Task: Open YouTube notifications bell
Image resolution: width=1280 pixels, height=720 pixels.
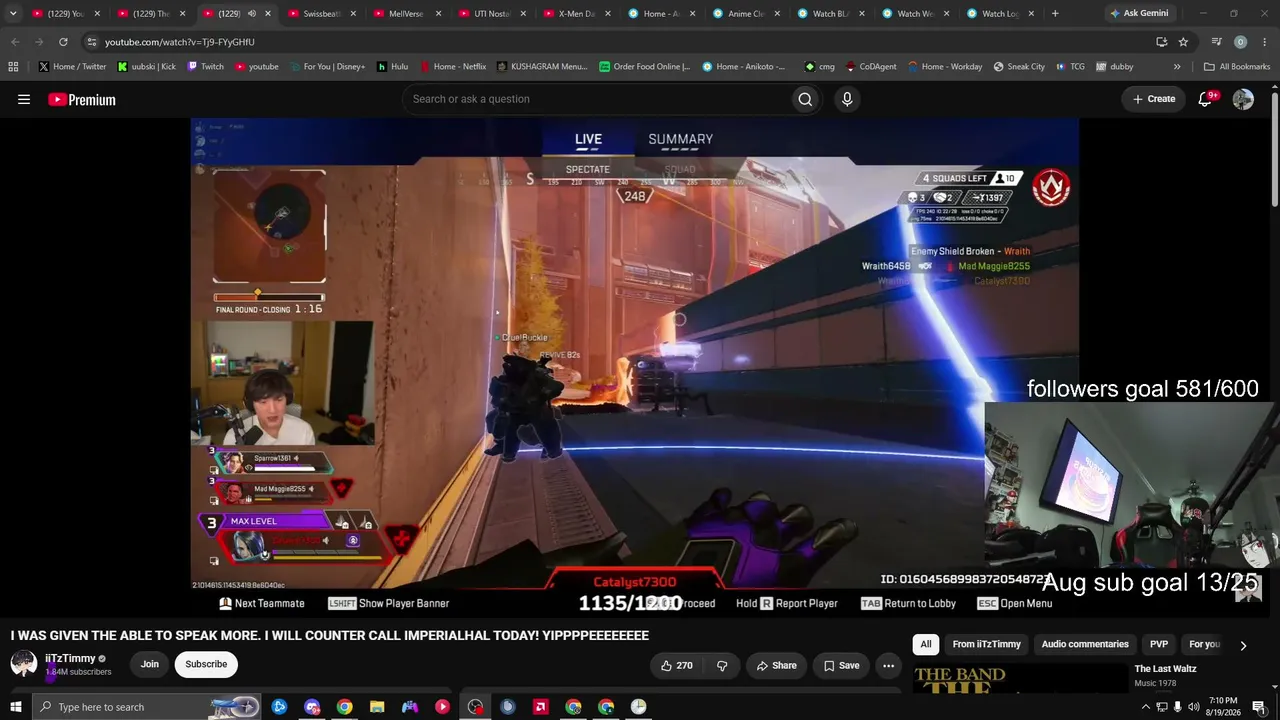Action: (x=1206, y=99)
